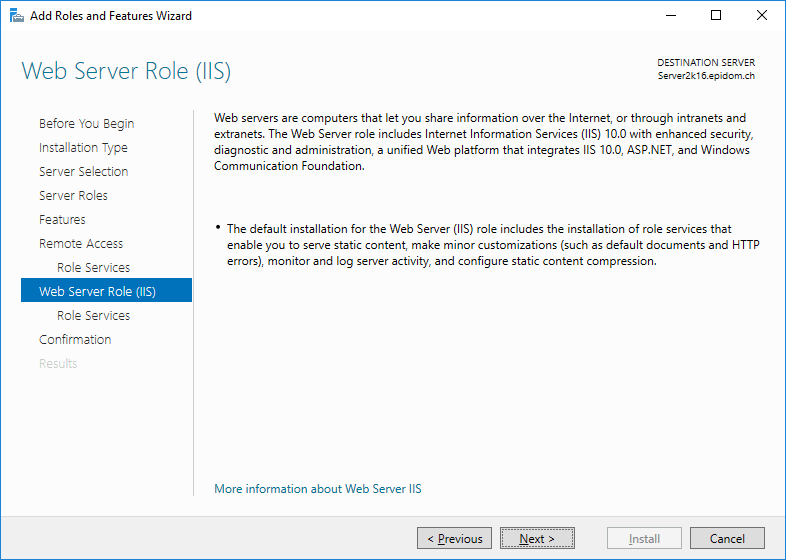Click the wizard icon in the title bar

(x=17, y=16)
